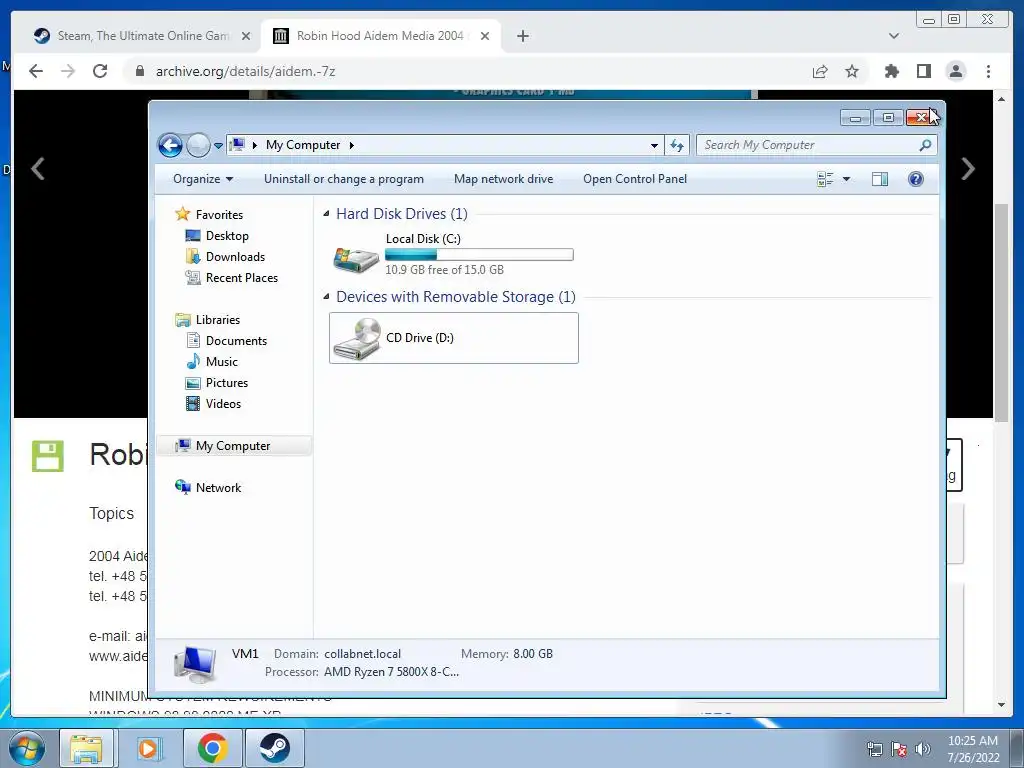Select the CD Drive (D:) icon
This screenshot has width=1024, height=768.
pyautogui.click(x=356, y=338)
